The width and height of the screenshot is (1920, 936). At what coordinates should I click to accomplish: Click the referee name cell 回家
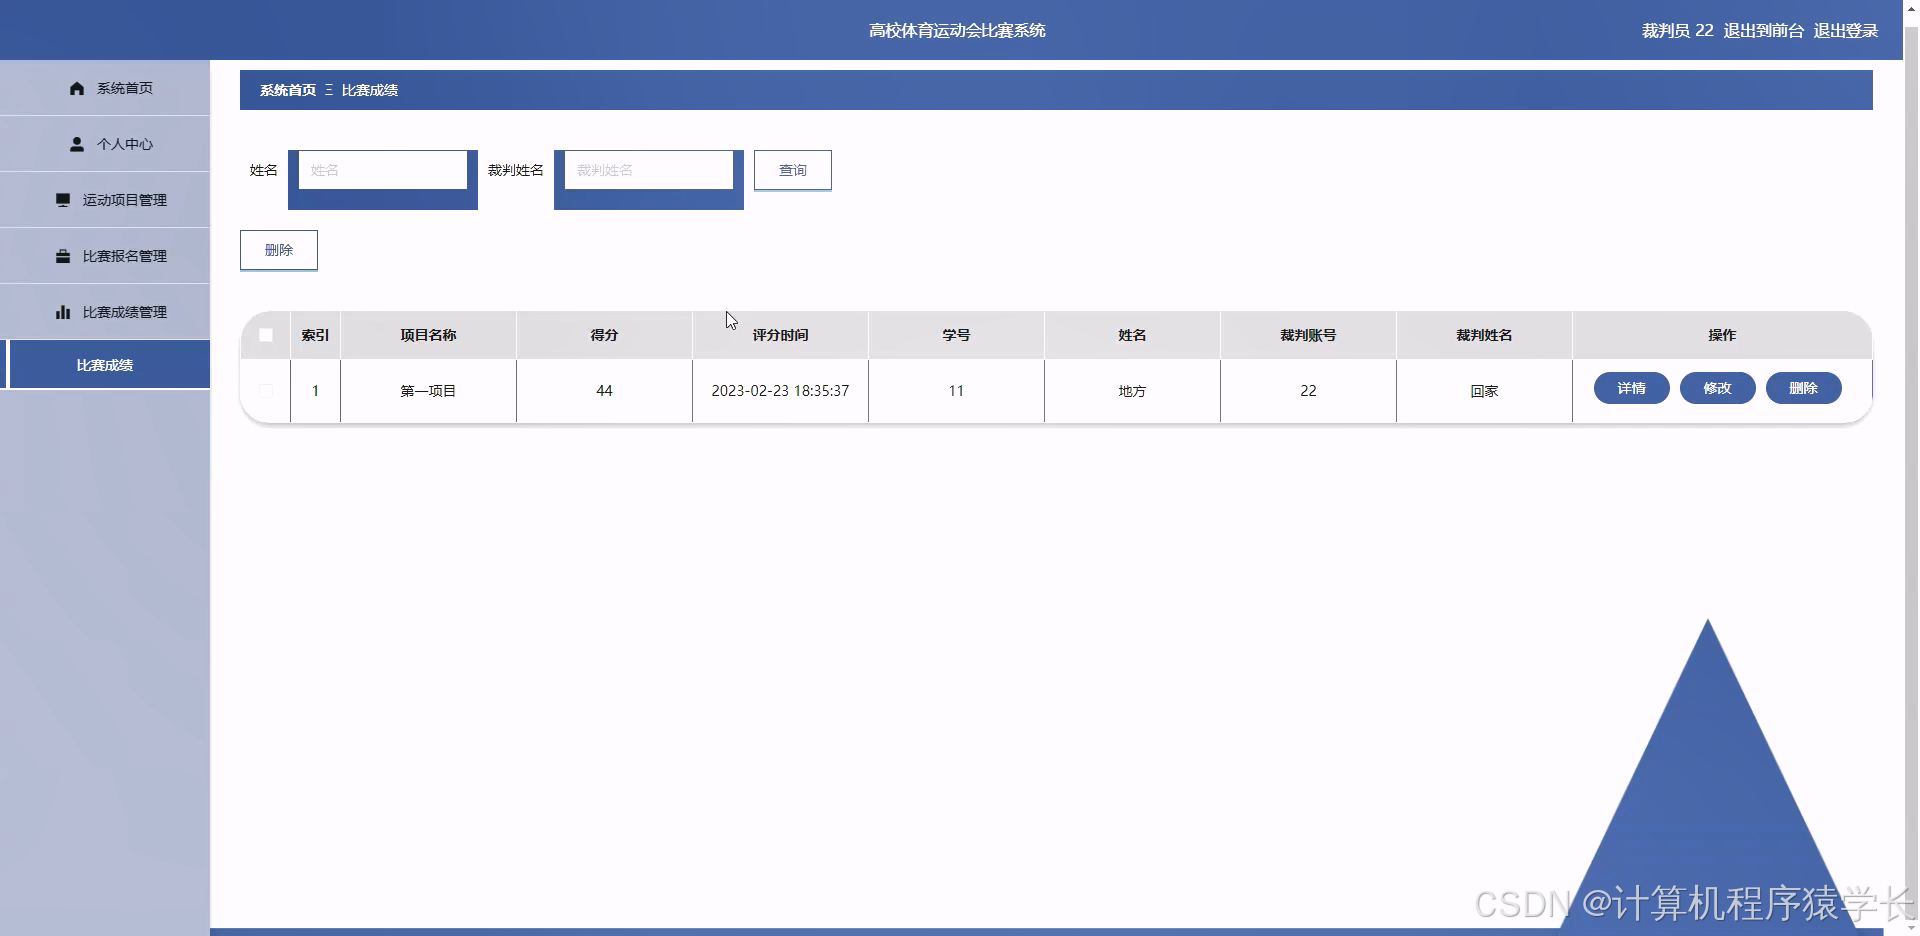click(x=1484, y=391)
